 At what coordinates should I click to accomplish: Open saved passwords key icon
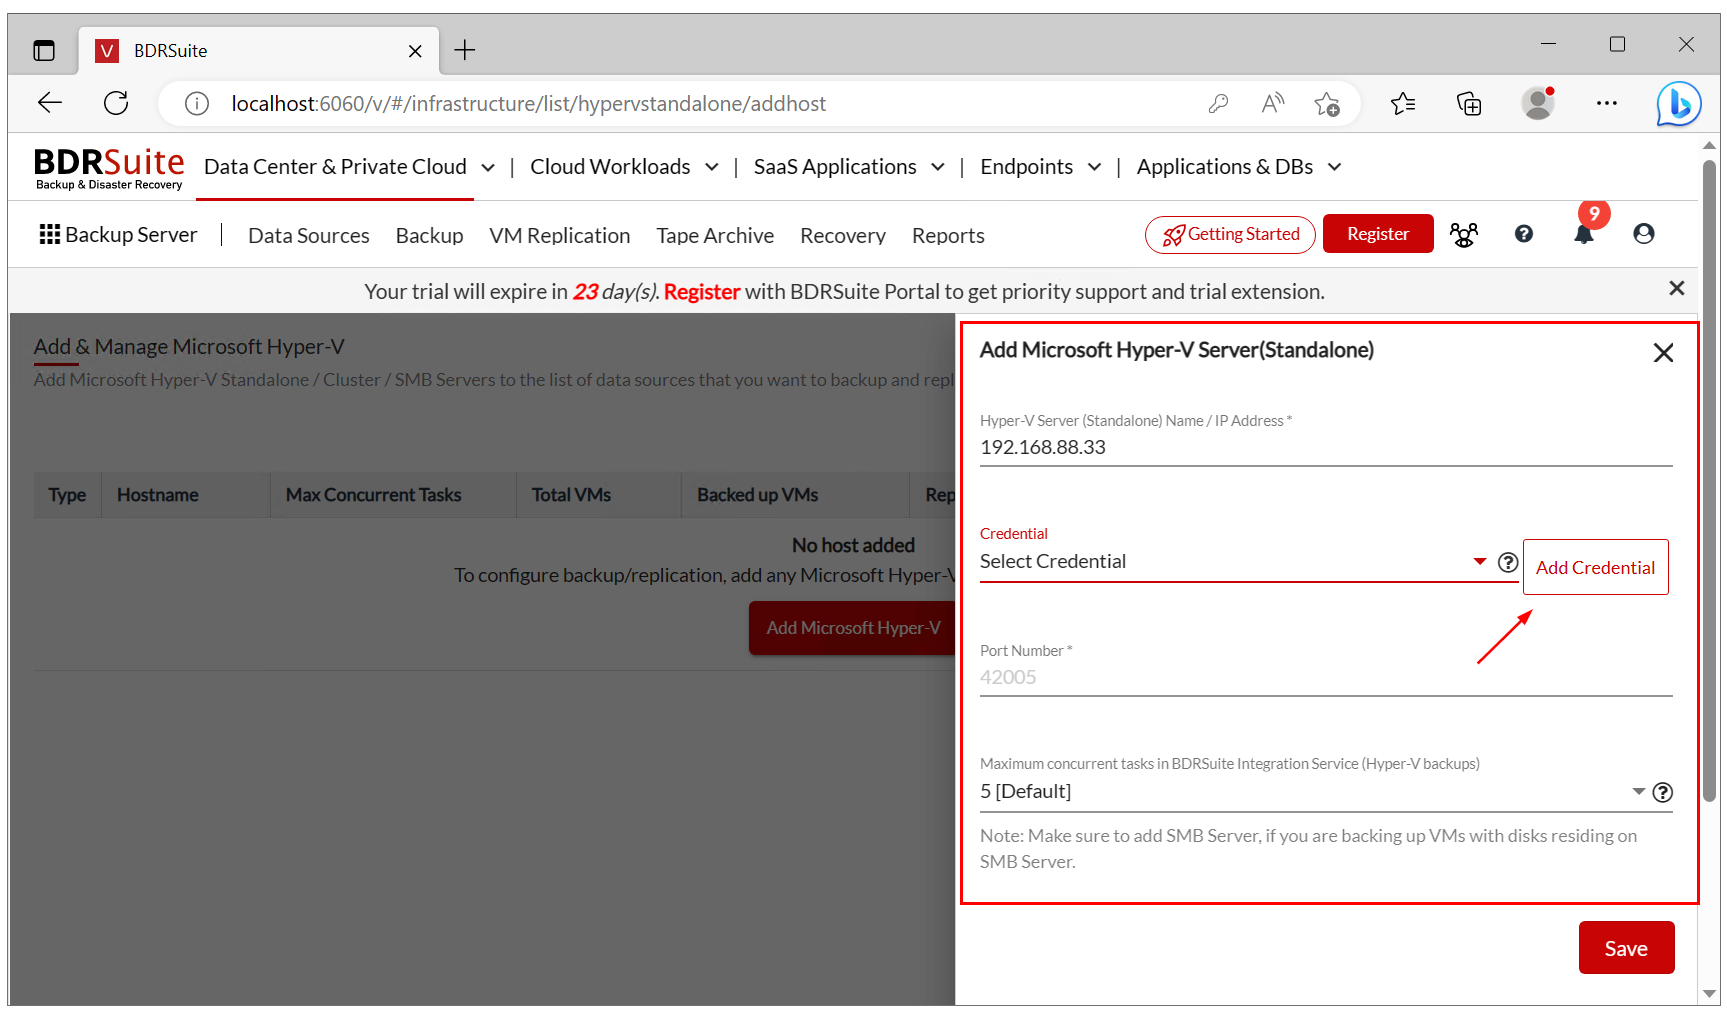[x=1218, y=104]
